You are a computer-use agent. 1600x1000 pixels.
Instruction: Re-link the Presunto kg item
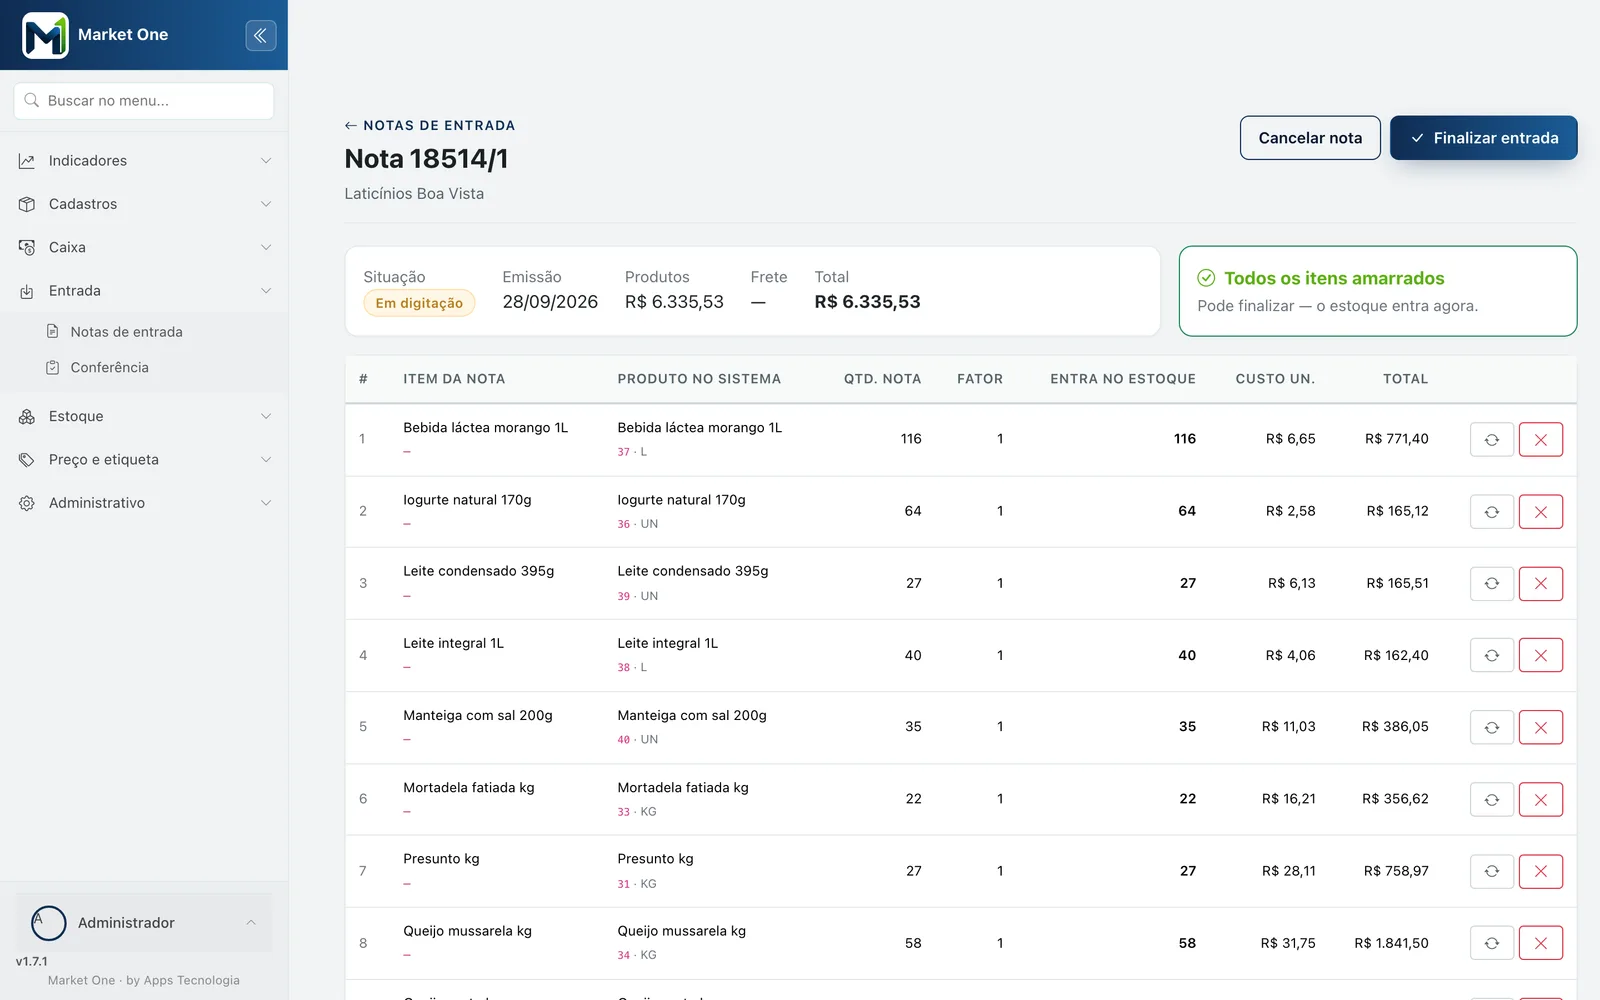[1491, 871]
